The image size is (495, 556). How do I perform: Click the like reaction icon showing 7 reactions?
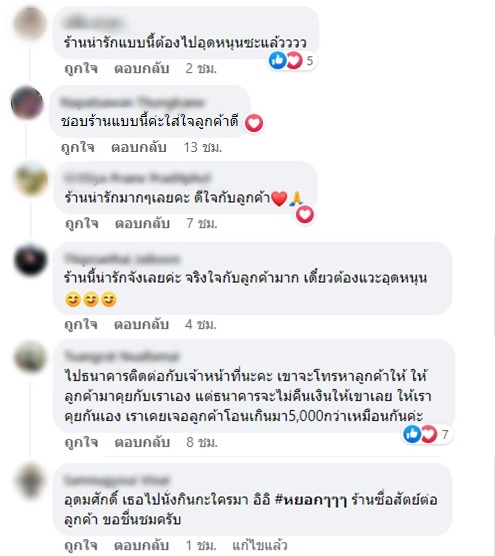click(412, 434)
